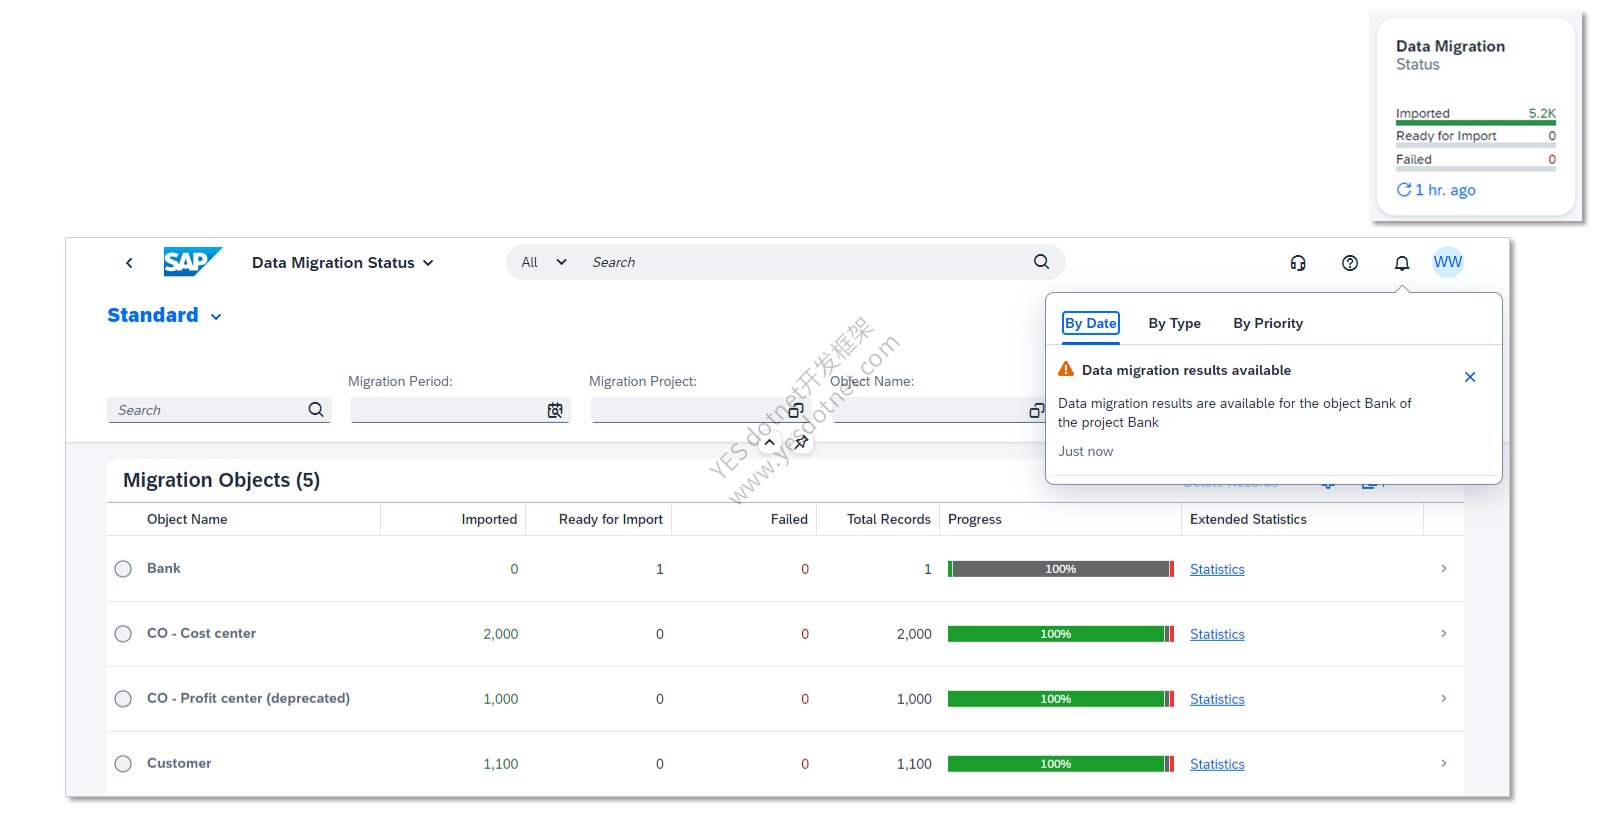Click the Ready for Import column header
Screen dimensions: 1600x814
coord(611,519)
